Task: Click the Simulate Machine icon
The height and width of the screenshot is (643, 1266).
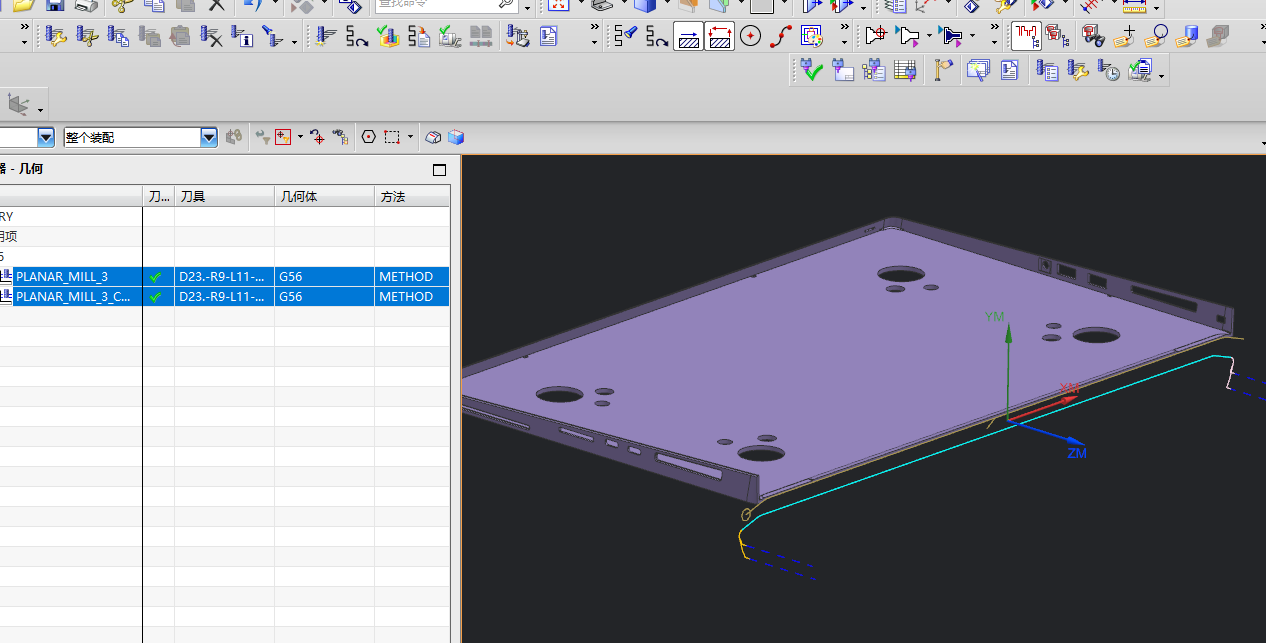Action: [450, 37]
